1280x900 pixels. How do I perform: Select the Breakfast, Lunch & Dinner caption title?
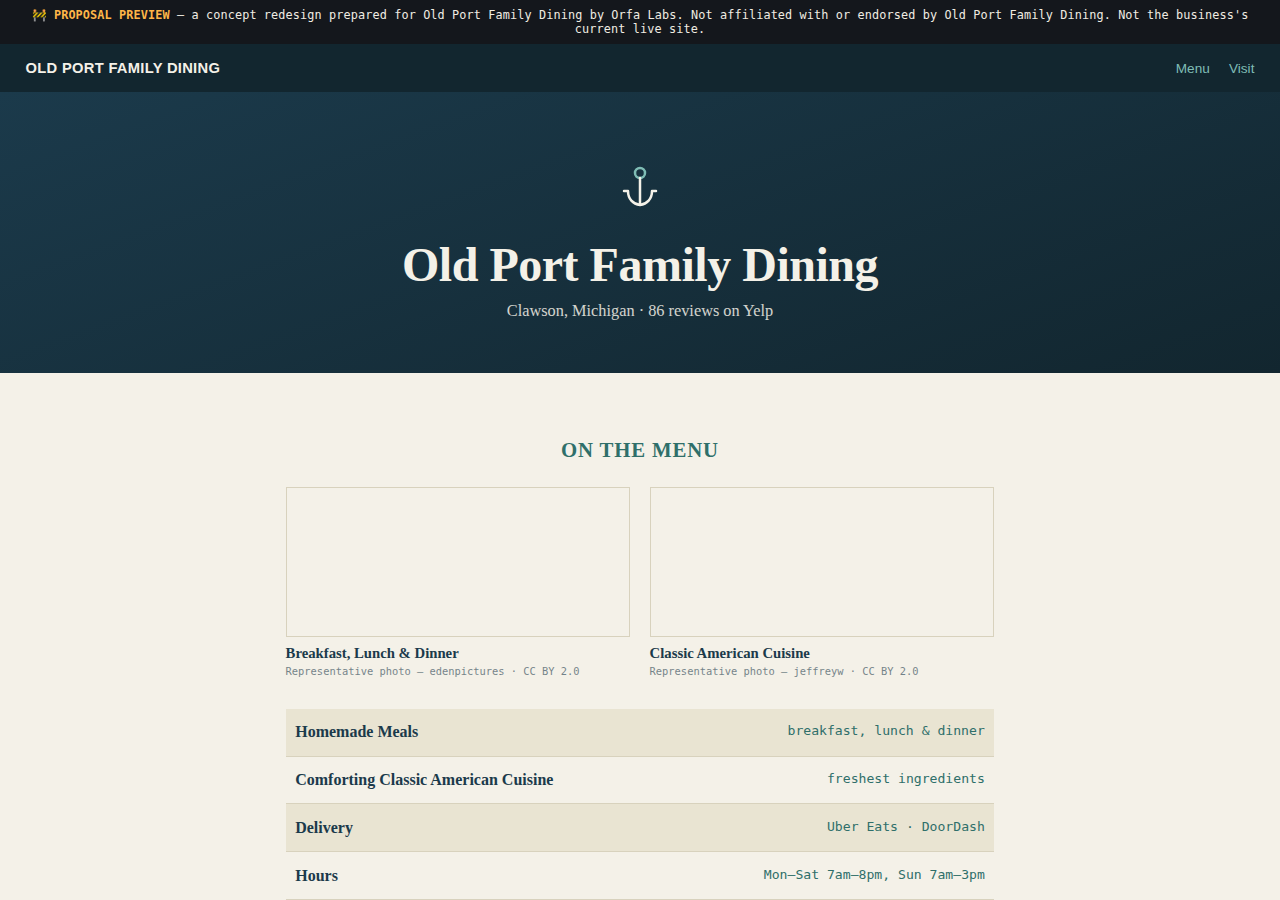point(372,653)
